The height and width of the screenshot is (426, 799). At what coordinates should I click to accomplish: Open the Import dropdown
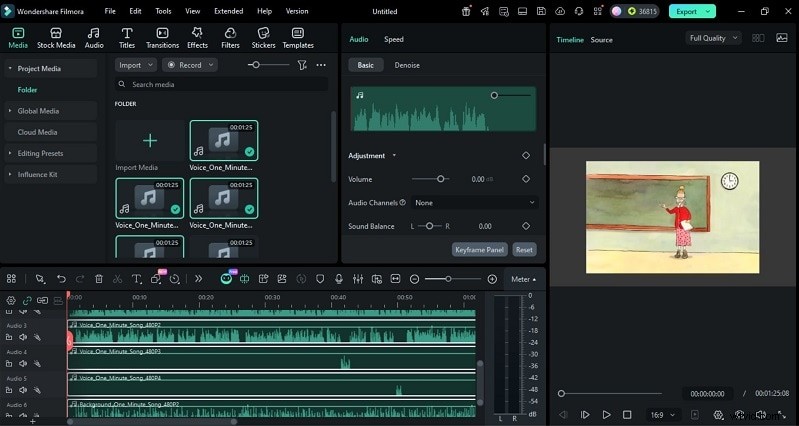(x=136, y=65)
